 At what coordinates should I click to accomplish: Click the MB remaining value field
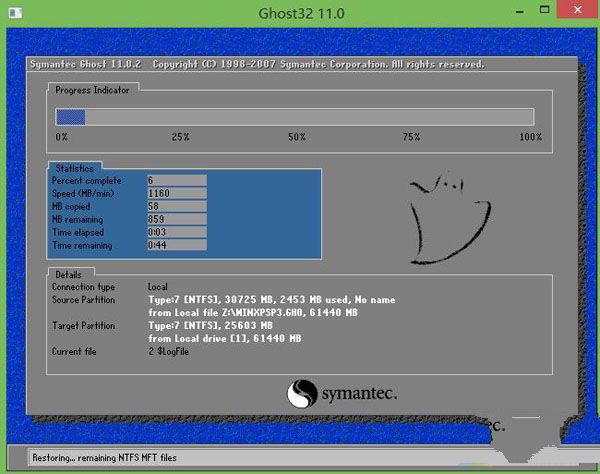(x=176, y=219)
